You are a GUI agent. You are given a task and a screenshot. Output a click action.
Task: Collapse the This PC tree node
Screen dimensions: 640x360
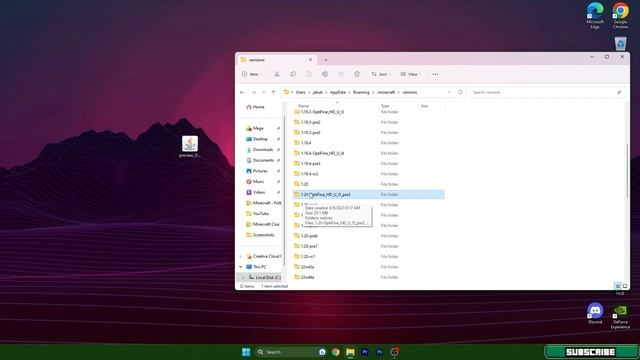click(x=240, y=267)
